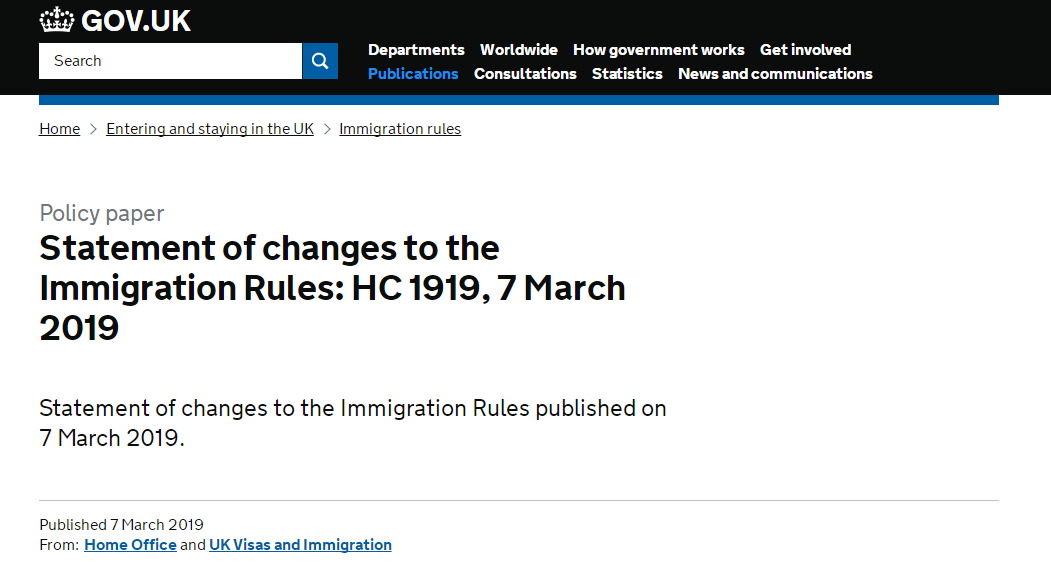Open the Consultations navigation item
Image resolution: width=1051 pixels, height=574 pixels.
pyautogui.click(x=525, y=74)
